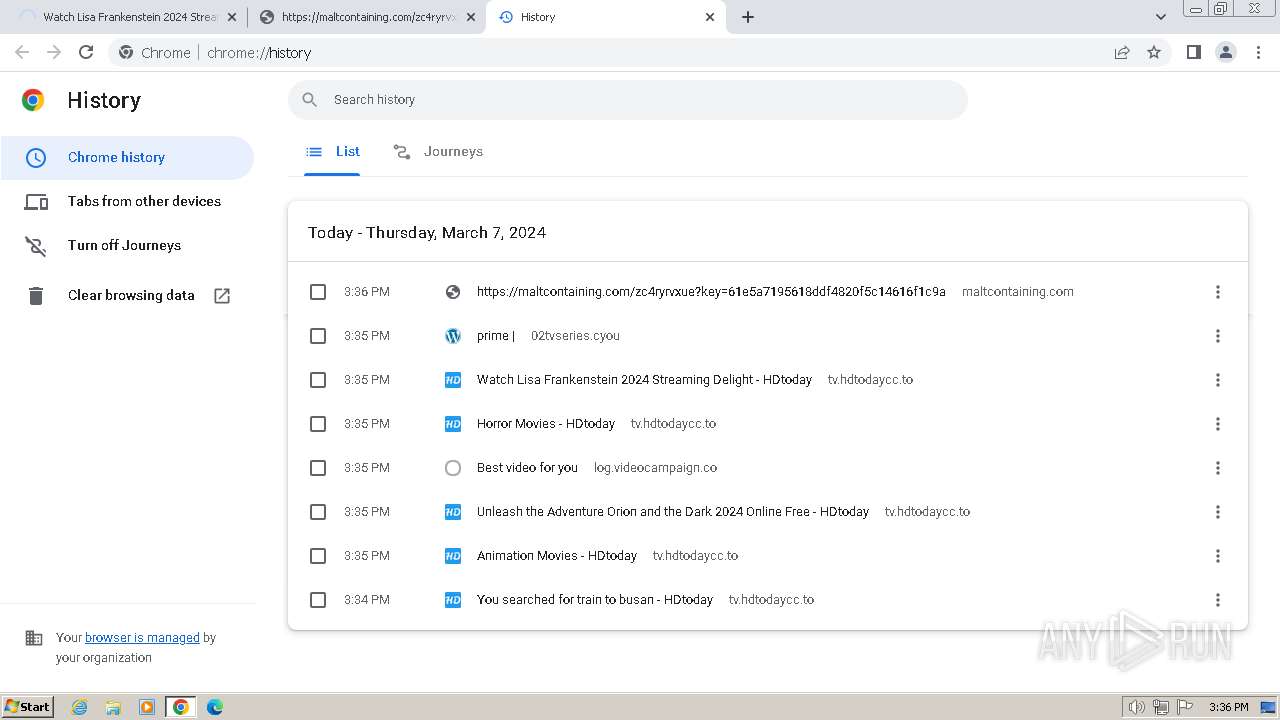The width and height of the screenshot is (1280, 720).
Task: Open actions menu for Animation Movies entry
Action: pos(1218,556)
